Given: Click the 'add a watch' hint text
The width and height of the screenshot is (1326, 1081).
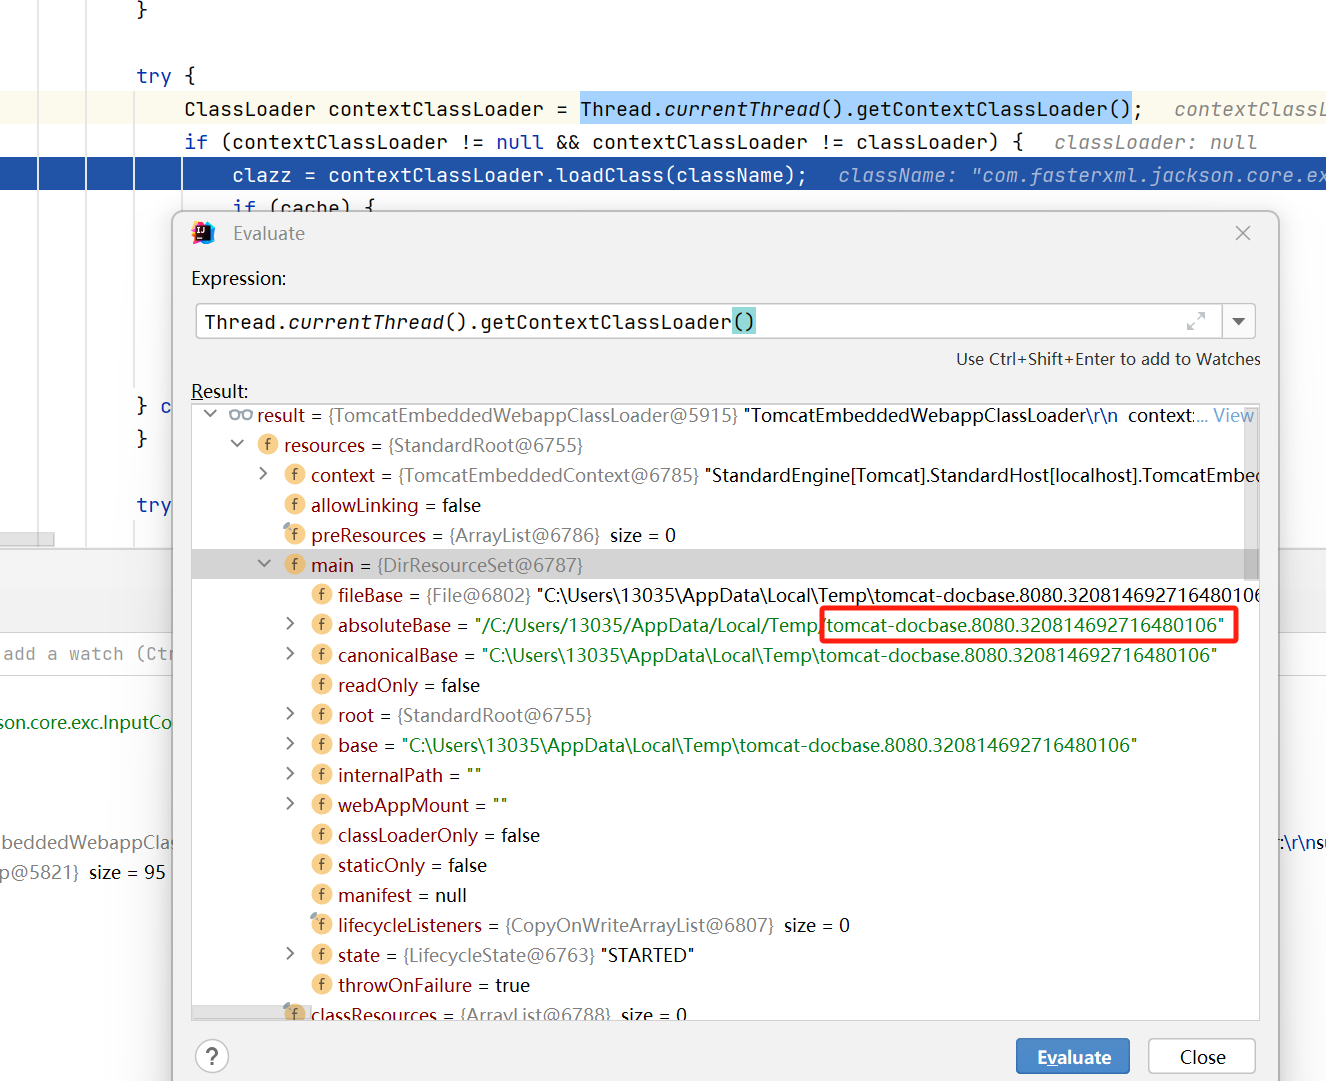Looking at the screenshot, I should [88, 654].
